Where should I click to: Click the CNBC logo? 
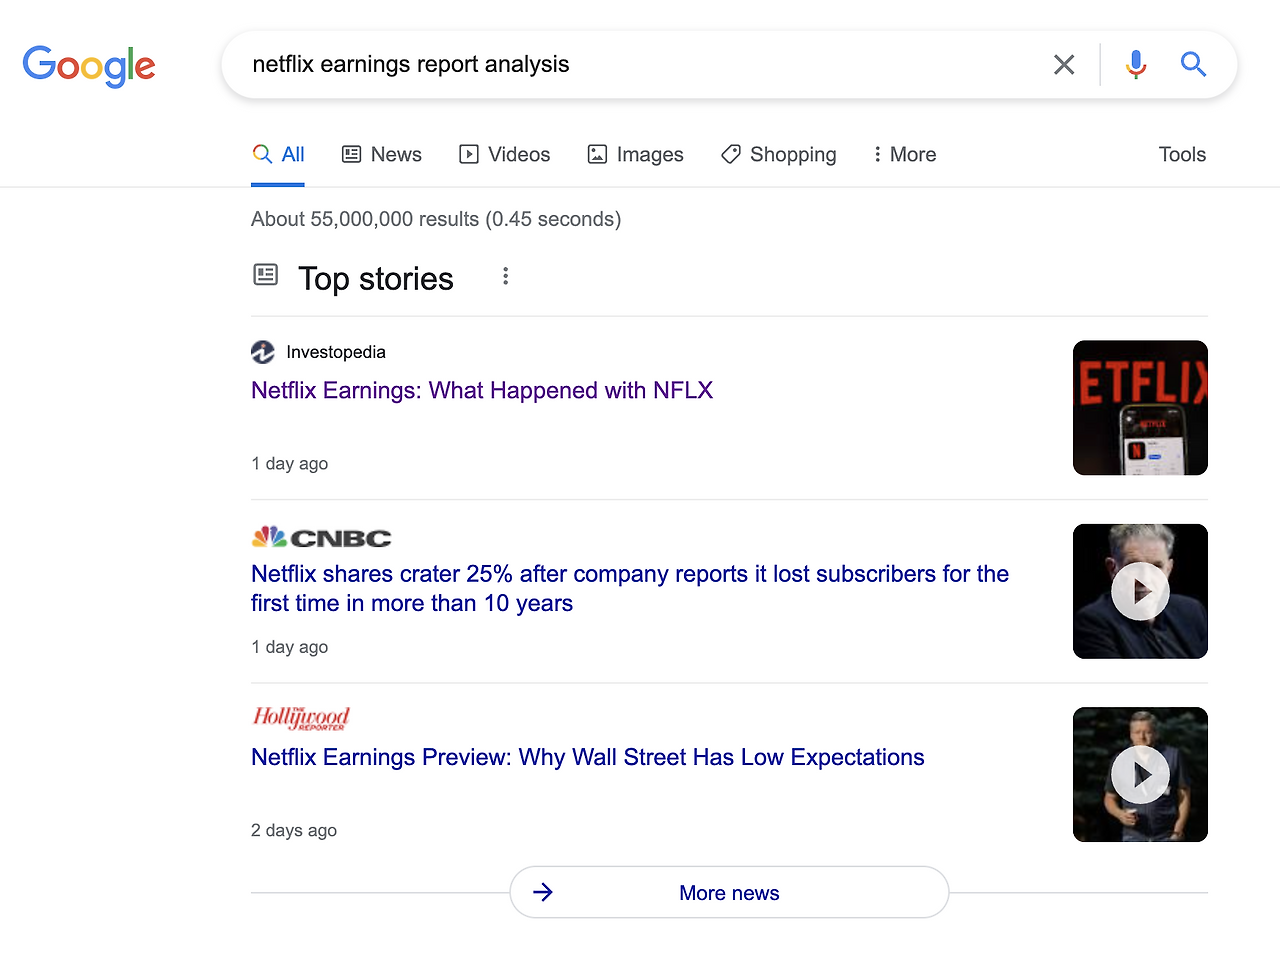coord(321,537)
